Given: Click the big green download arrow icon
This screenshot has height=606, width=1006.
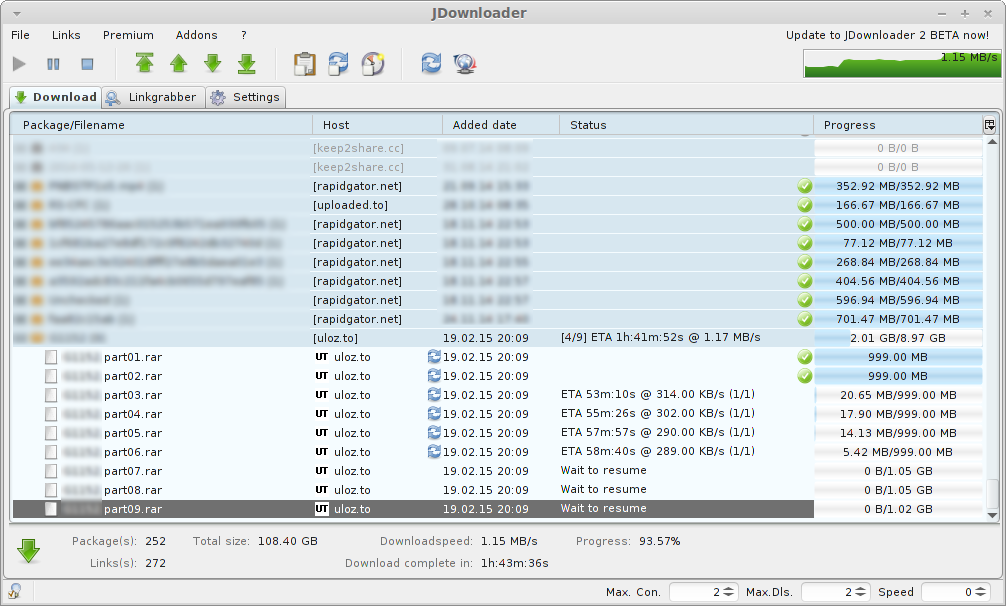Looking at the screenshot, I should point(28,551).
